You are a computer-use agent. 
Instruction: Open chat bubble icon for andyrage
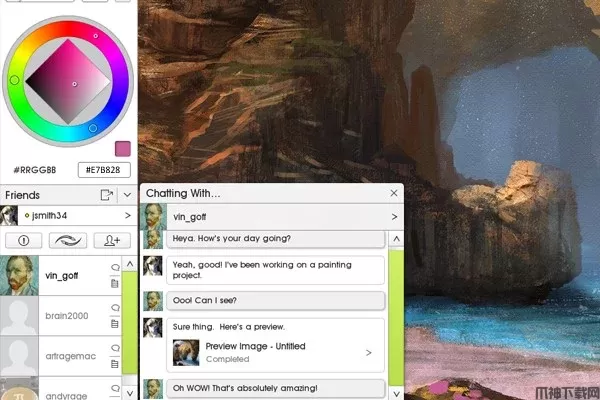click(x=115, y=388)
